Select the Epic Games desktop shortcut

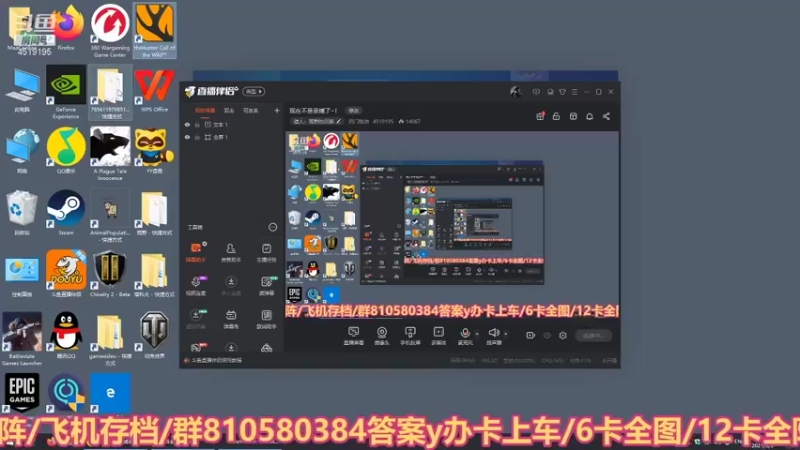click(x=21, y=392)
